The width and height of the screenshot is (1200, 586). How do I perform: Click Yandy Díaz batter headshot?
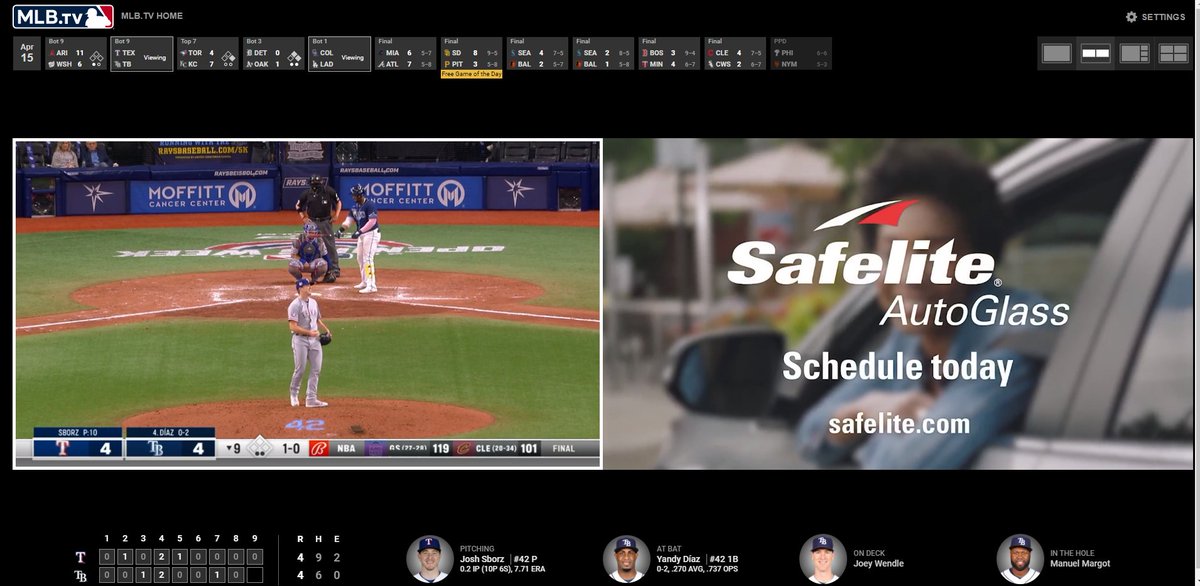tap(627, 558)
